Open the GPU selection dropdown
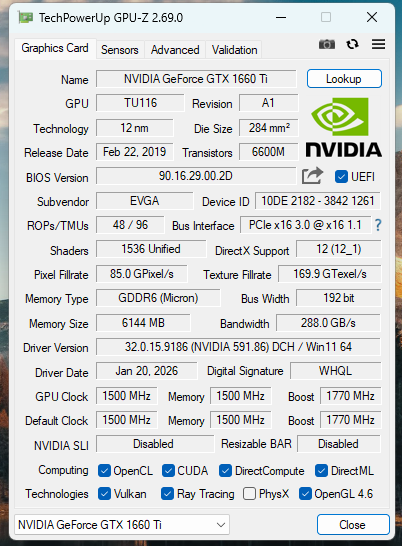 tap(122, 524)
